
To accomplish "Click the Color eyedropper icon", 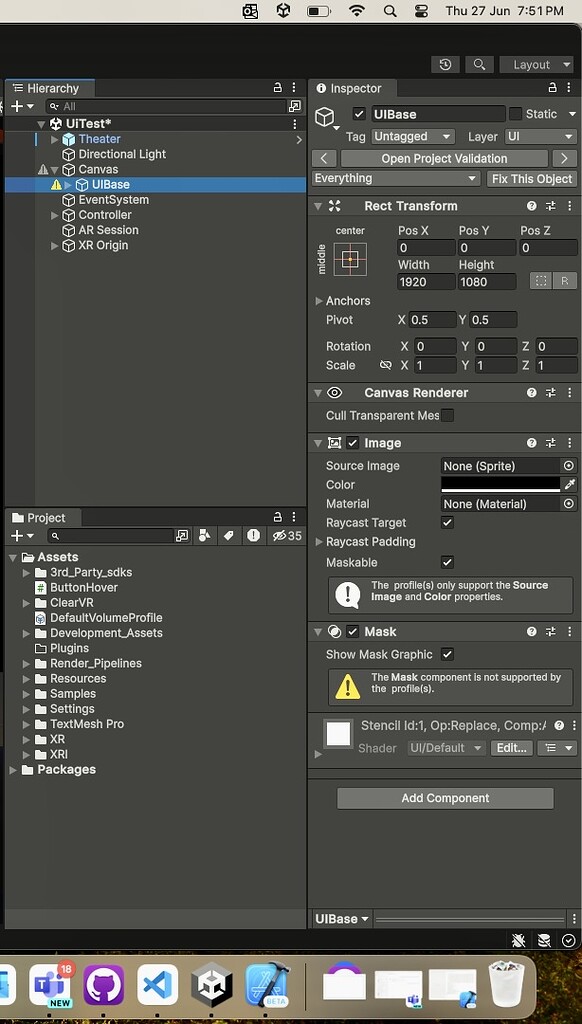I will [x=571, y=485].
